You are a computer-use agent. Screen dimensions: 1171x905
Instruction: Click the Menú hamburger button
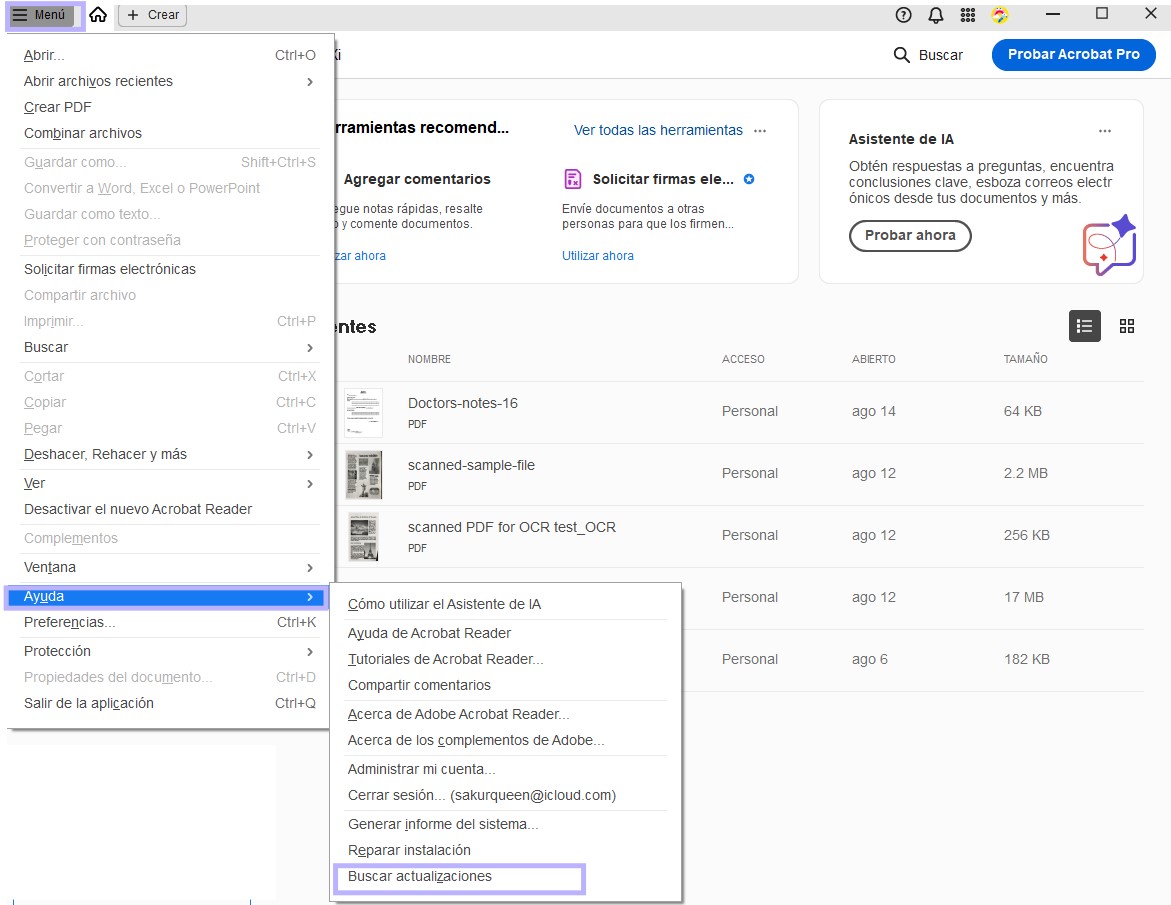pos(44,15)
